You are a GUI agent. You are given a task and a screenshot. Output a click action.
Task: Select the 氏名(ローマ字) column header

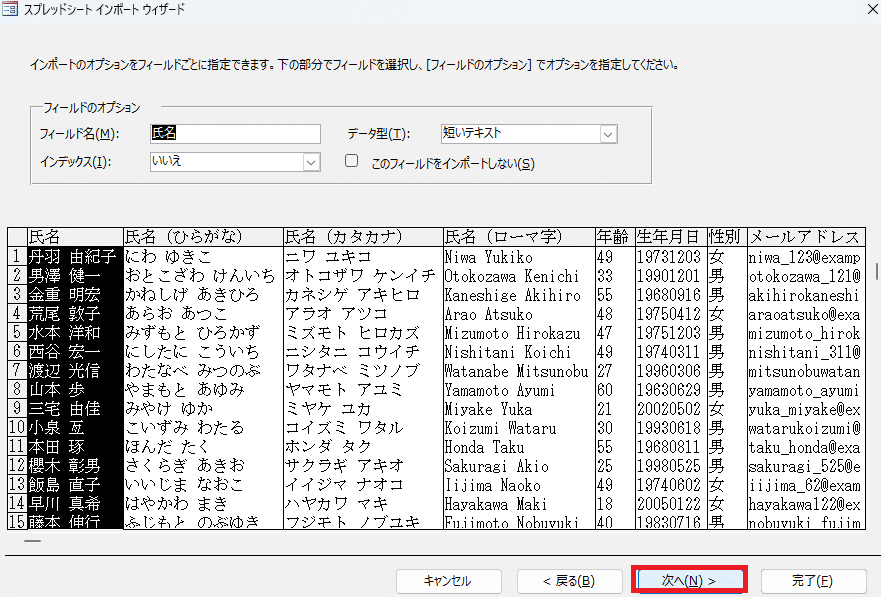click(x=519, y=237)
